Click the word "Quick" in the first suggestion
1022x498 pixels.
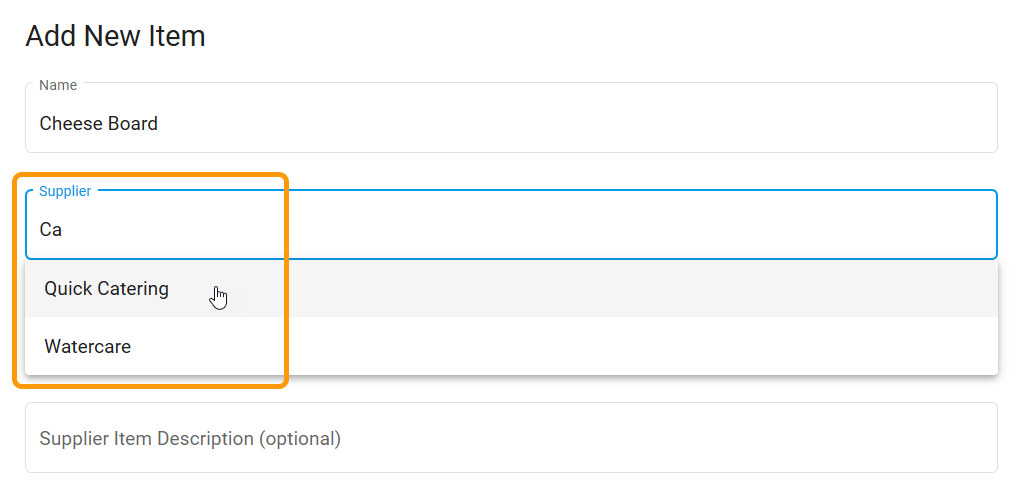pos(67,289)
